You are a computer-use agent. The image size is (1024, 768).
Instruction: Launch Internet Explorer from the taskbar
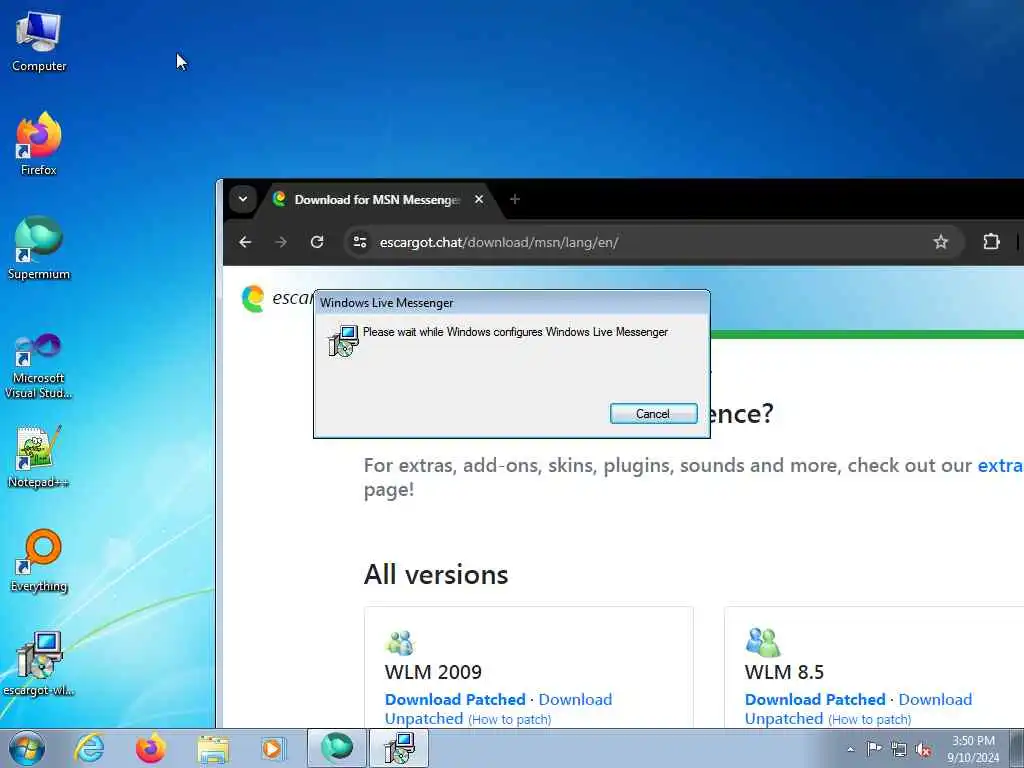click(89, 748)
